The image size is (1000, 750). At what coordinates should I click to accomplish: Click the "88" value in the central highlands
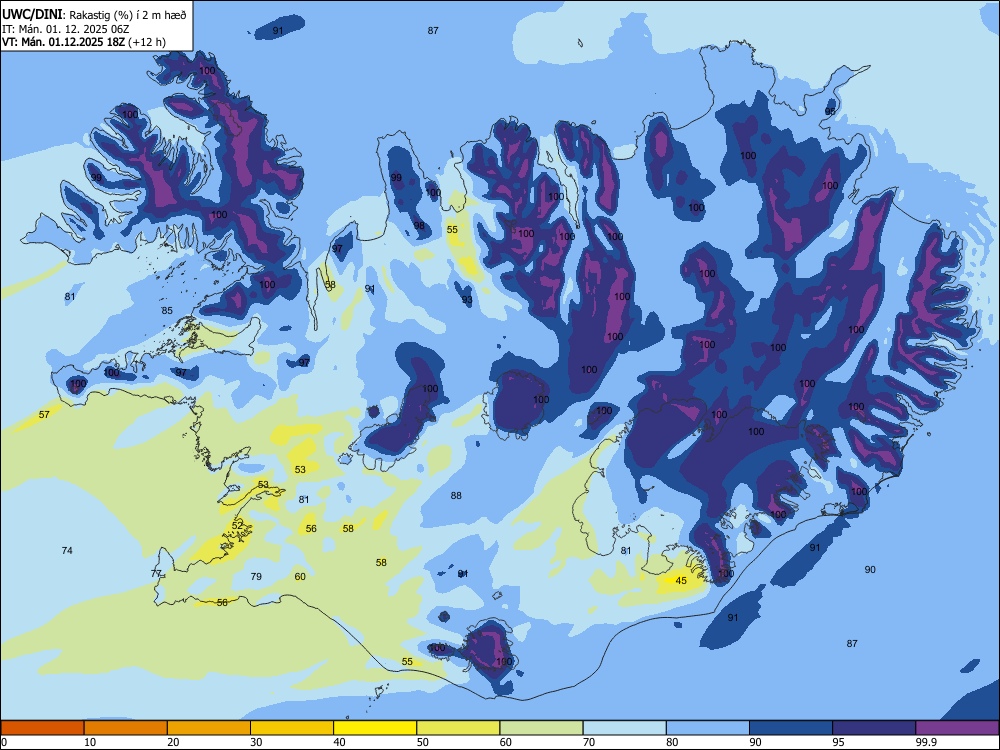(456, 496)
